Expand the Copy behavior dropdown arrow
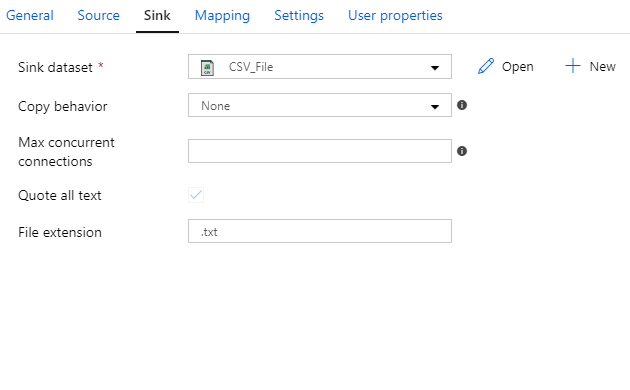This screenshot has height=390, width=630. (435, 107)
